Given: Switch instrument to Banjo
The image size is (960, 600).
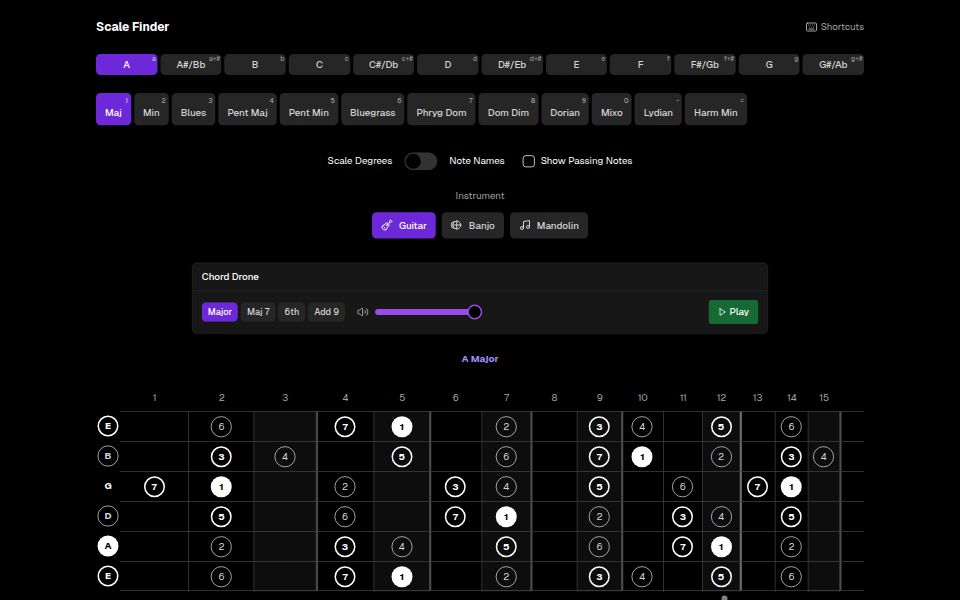Looking at the screenshot, I should click(x=475, y=225).
